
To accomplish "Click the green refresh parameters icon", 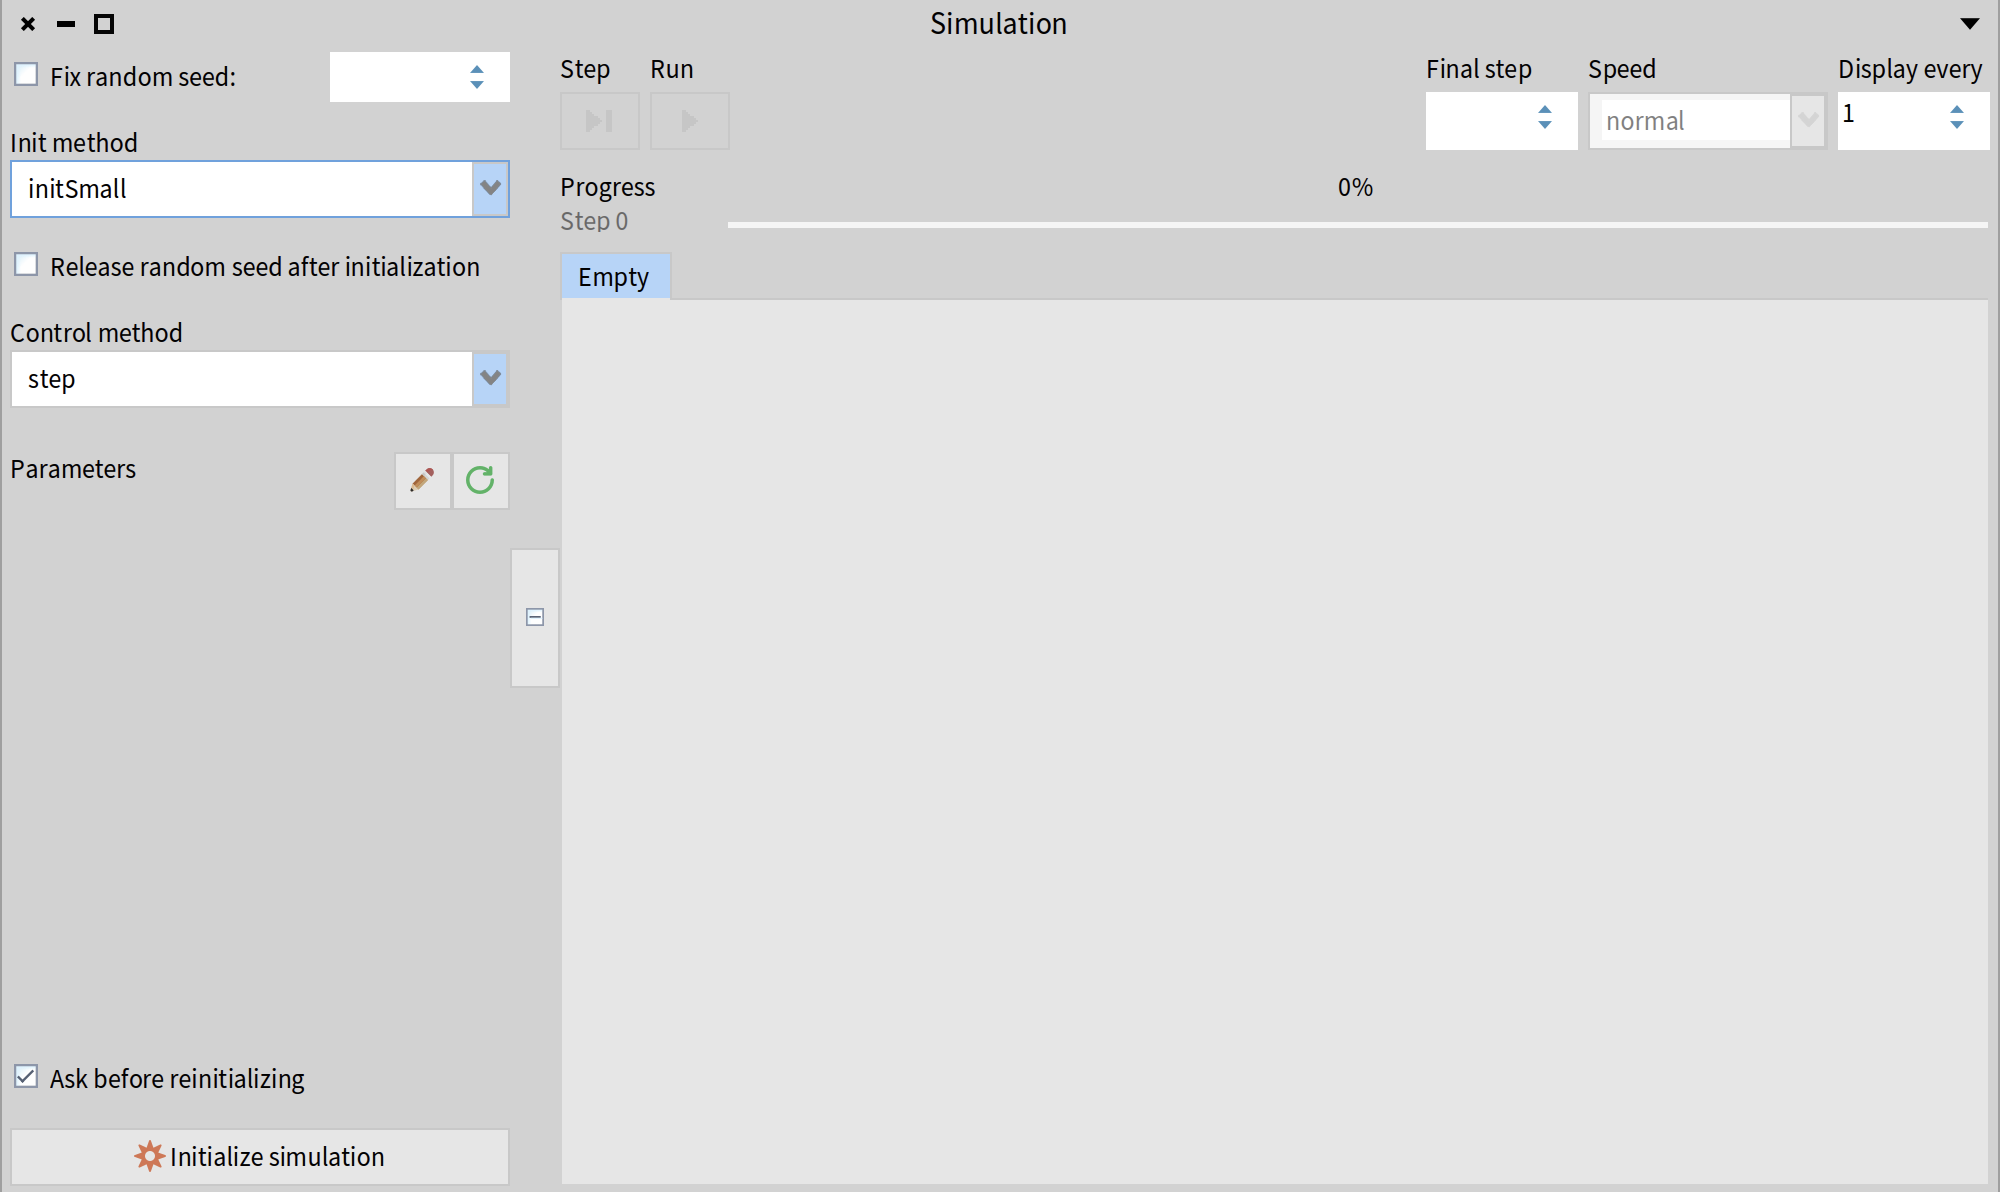I will [x=480, y=481].
